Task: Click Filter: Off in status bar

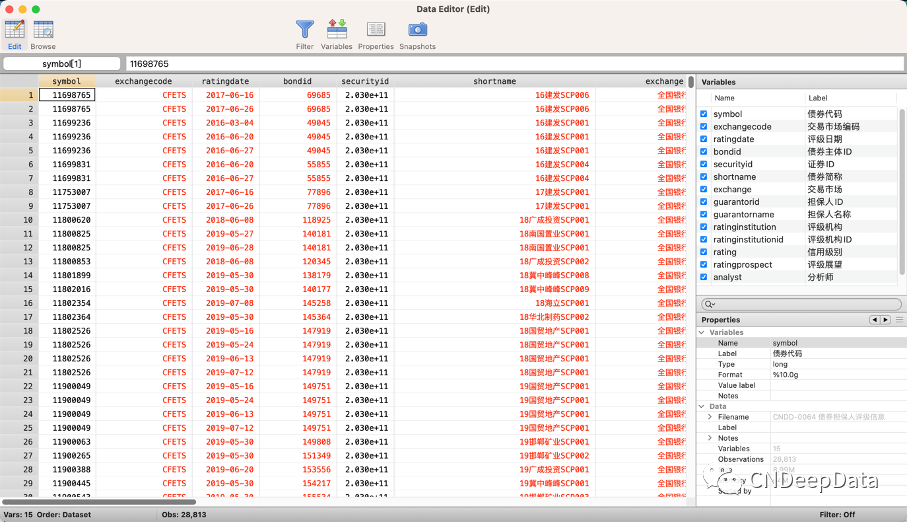Action: tap(837, 514)
